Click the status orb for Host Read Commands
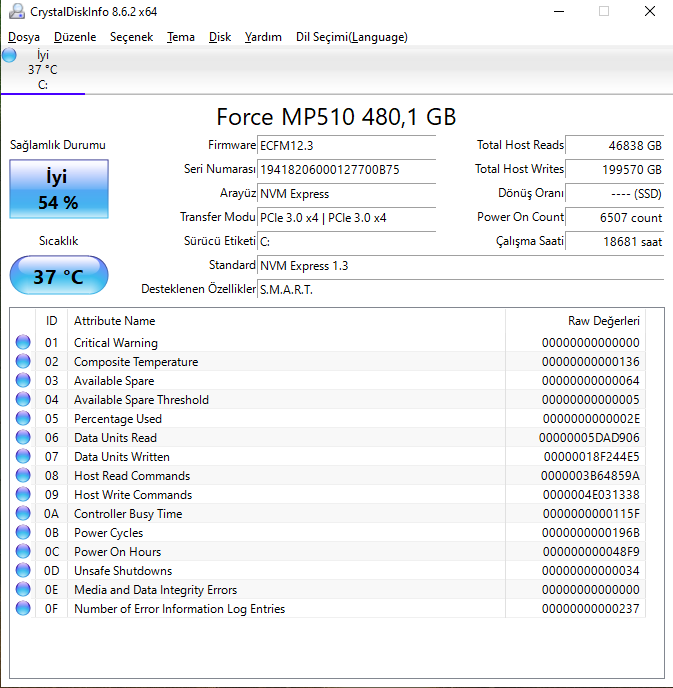Viewport: 673px width, 688px height. tap(23, 475)
